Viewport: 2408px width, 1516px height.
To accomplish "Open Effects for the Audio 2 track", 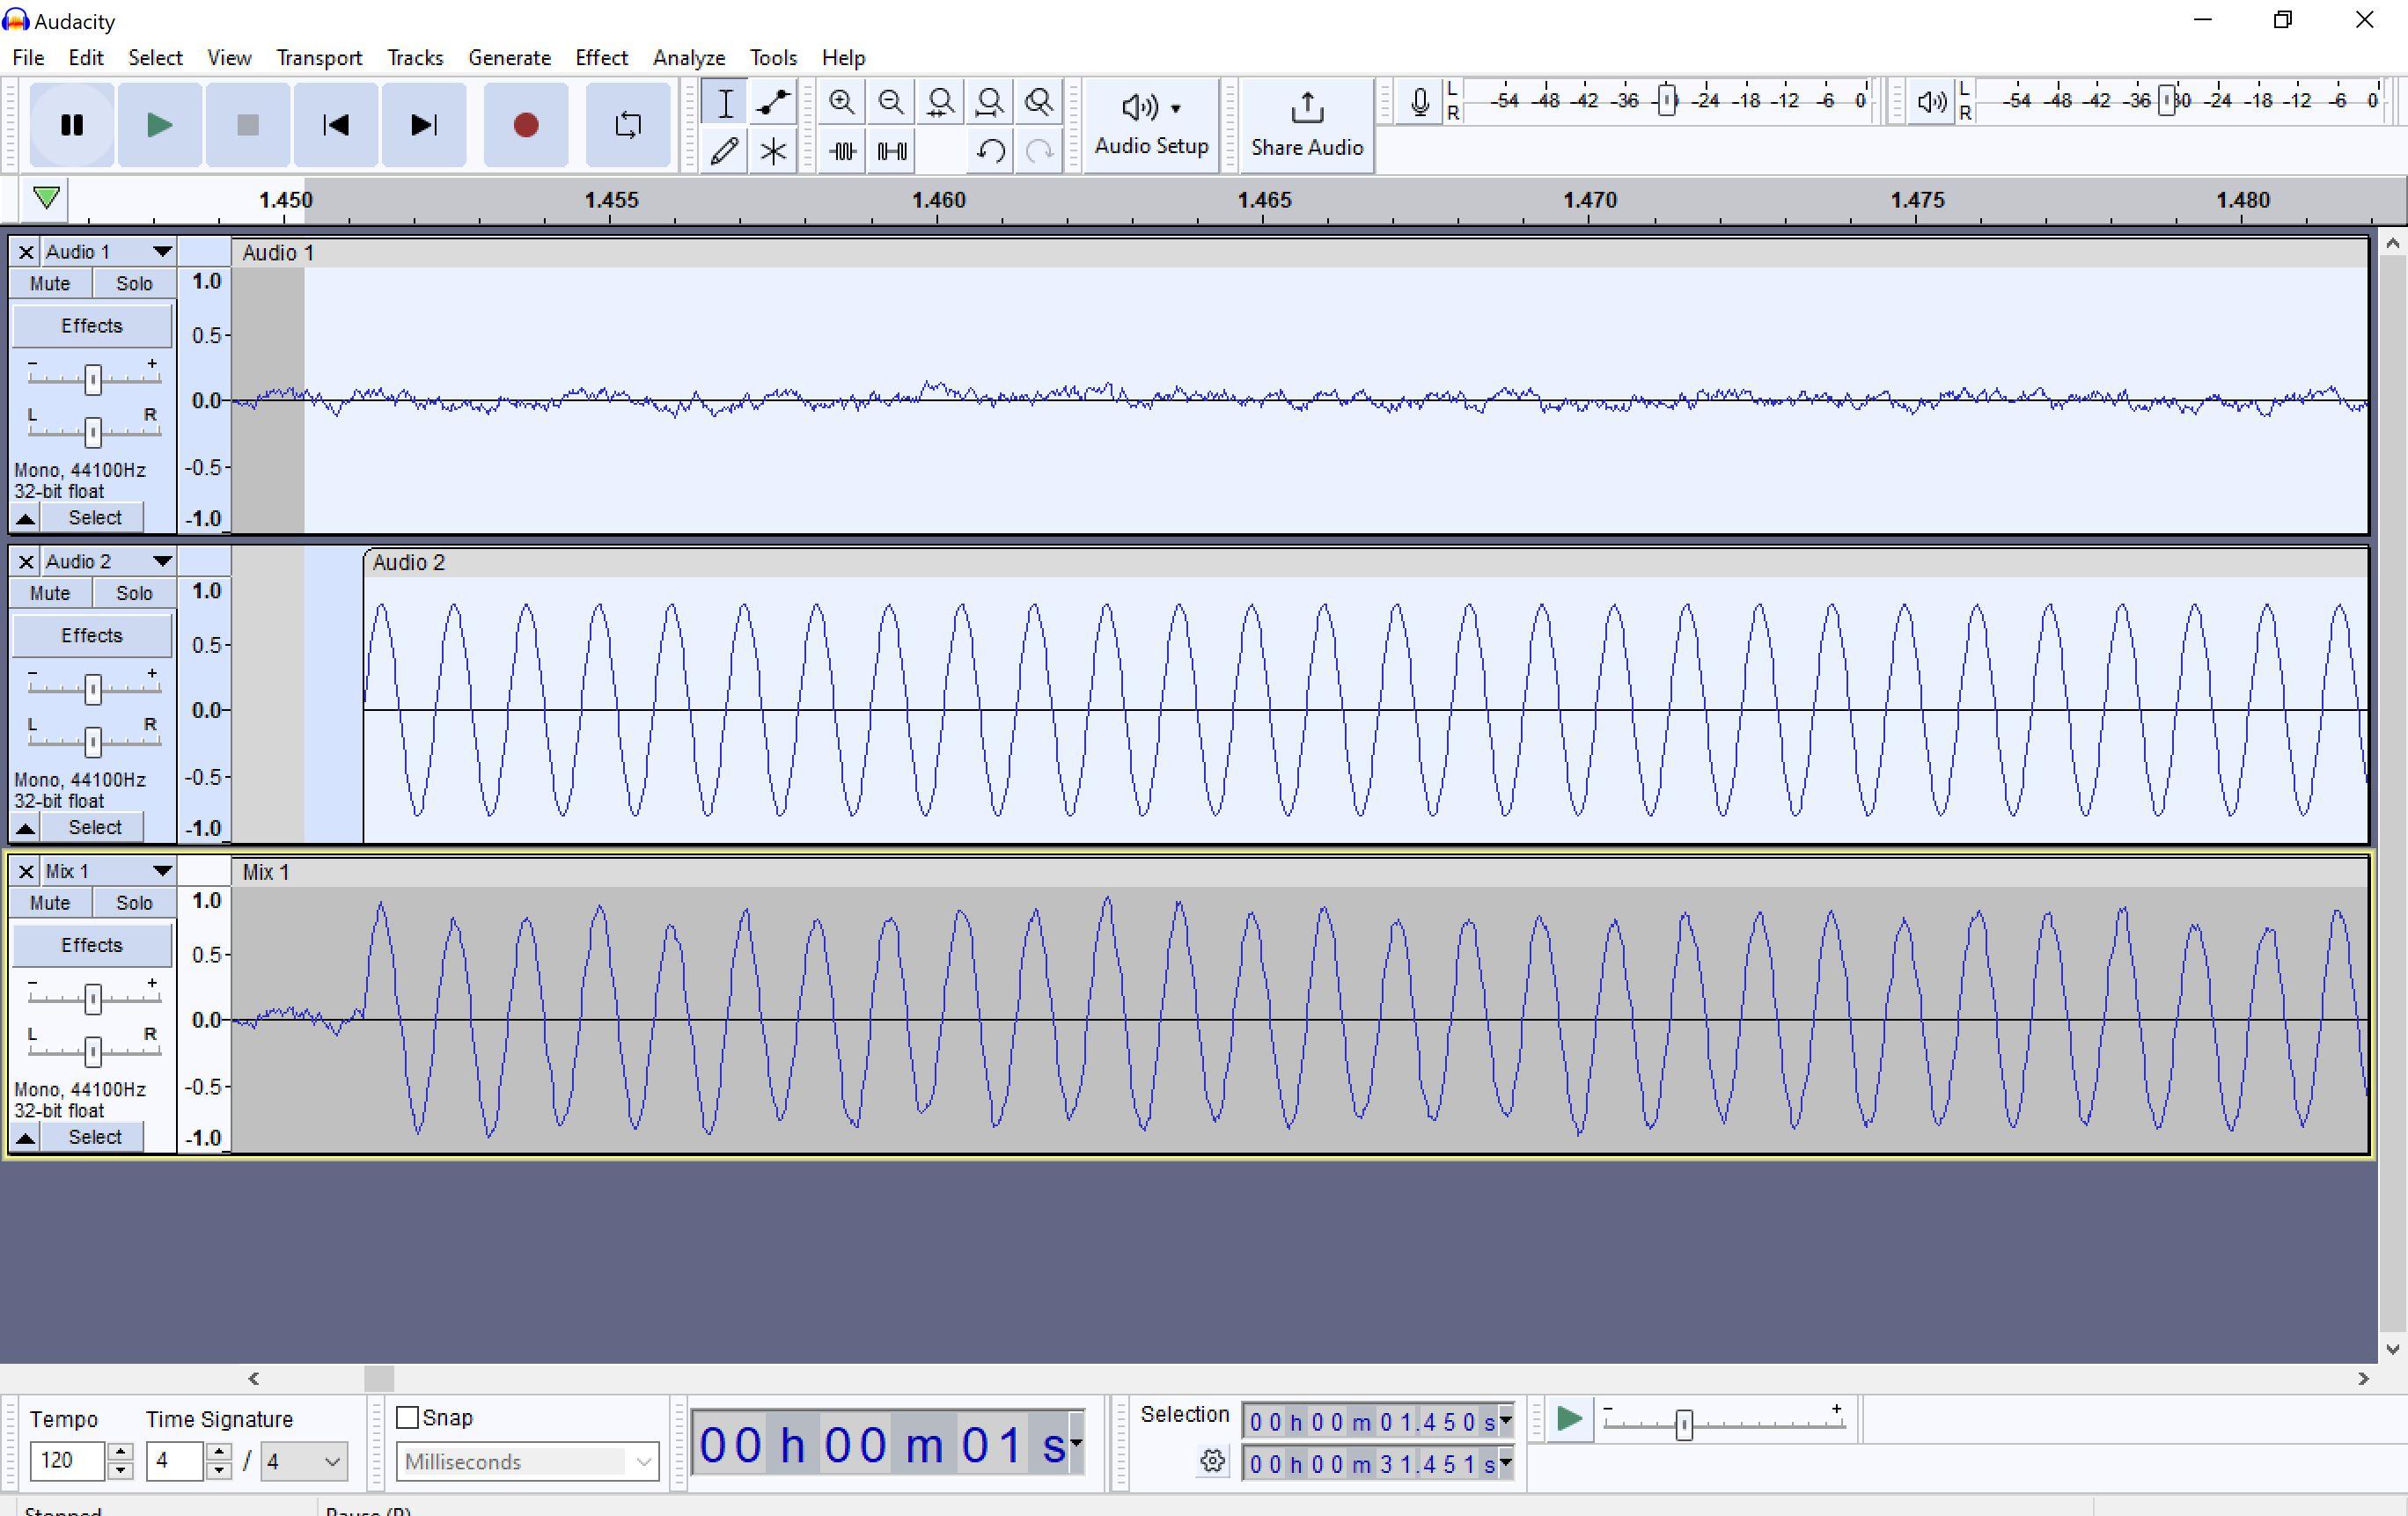I will click(x=91, y=636).
